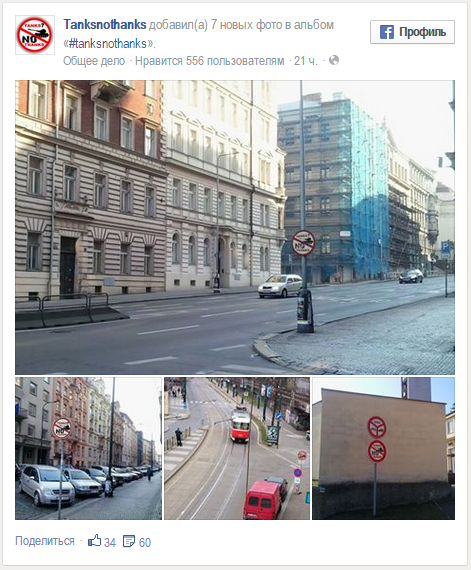471x570 pixels.
Task: Click the Общее дело category text
Action: pyautogui.click(x=94, y=61)
